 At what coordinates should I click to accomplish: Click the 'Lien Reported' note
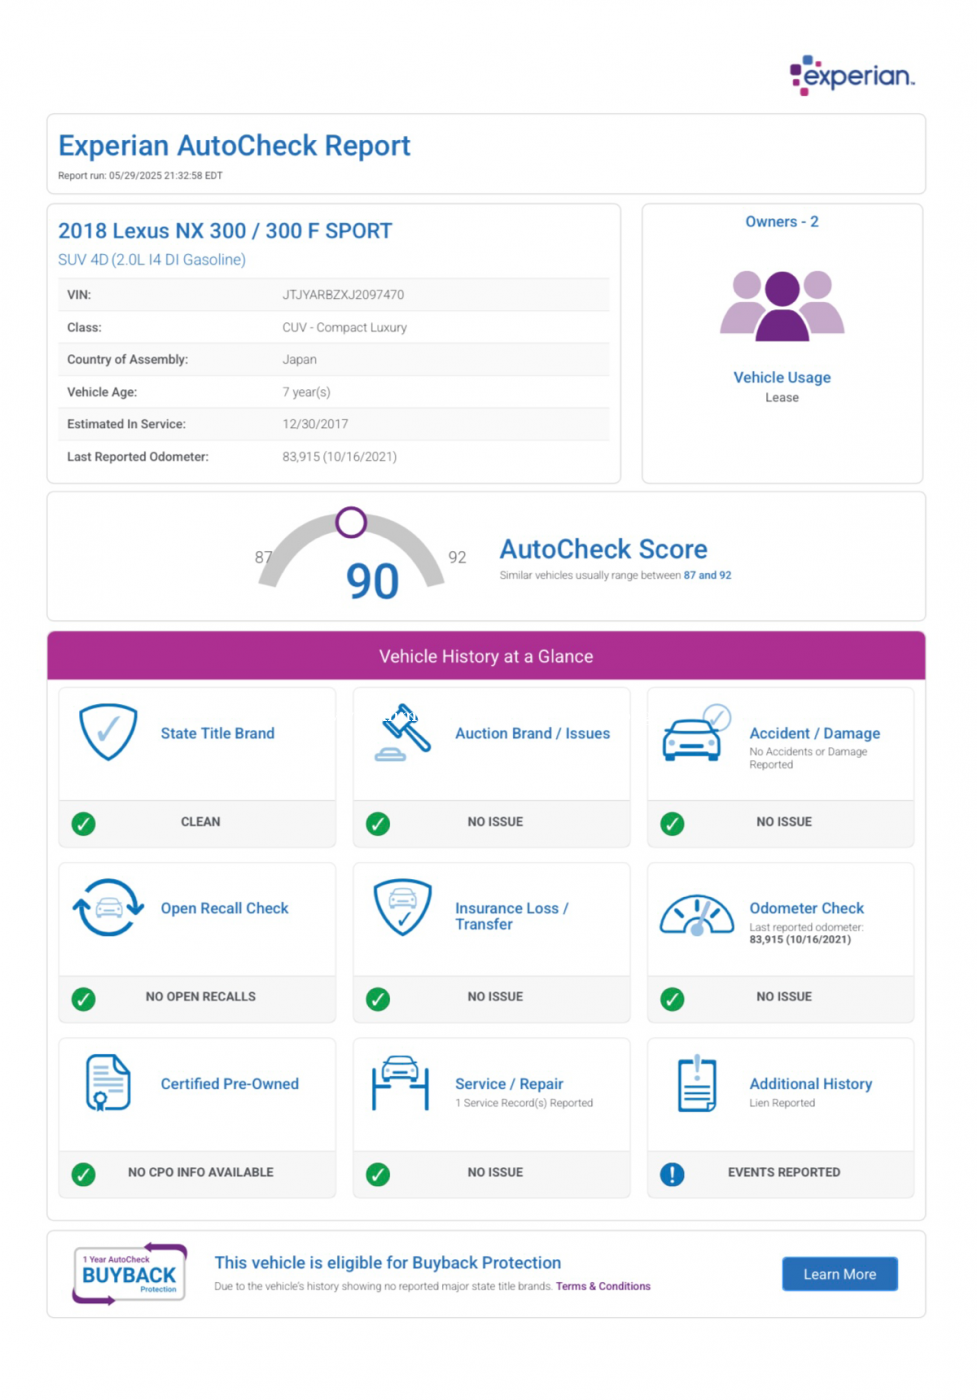click(782, 1103)
